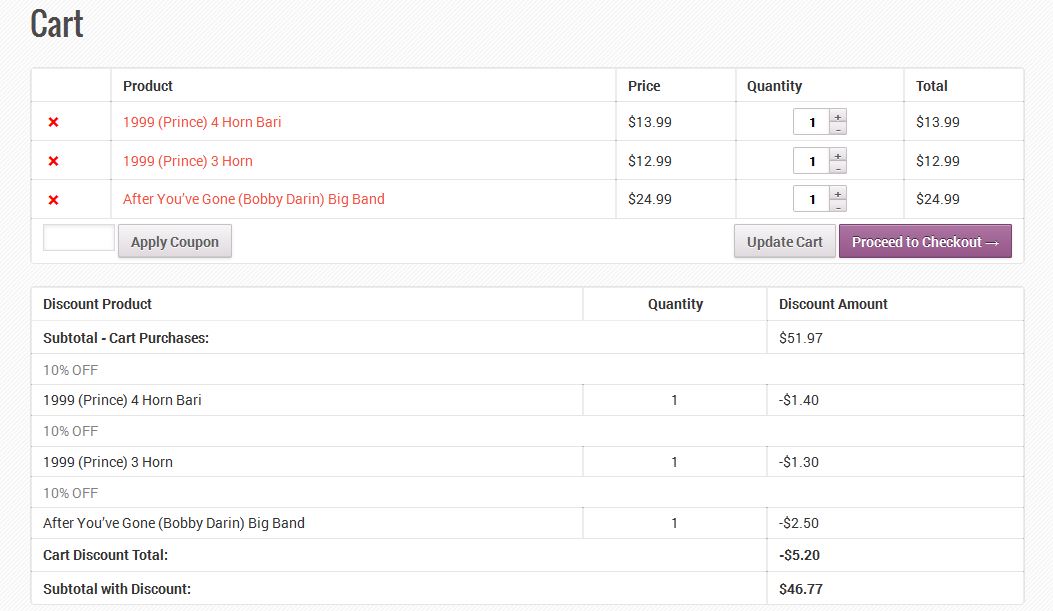This screenshot has width=1053, height=611.
Task: Focus quantity field for 1999 (Prince) 4 Horn Bari
Action: (x=811, y=122)
